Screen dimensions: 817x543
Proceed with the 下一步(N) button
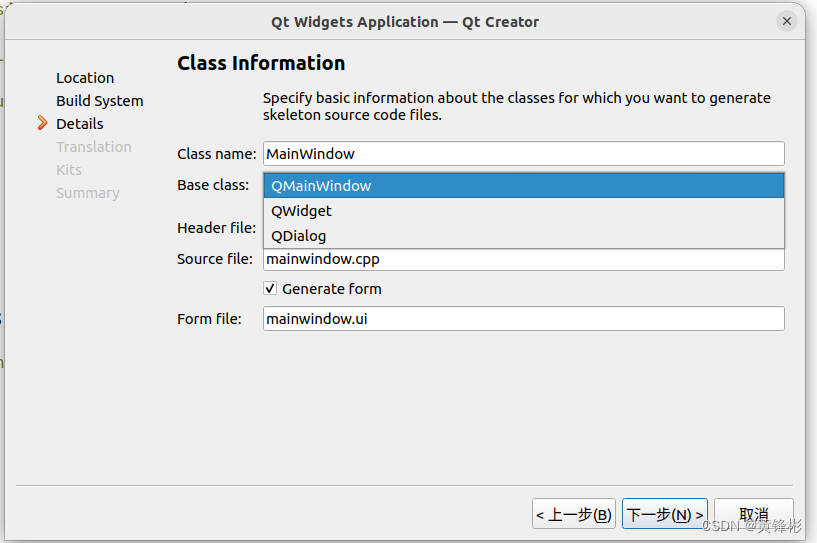coord(665,514)
